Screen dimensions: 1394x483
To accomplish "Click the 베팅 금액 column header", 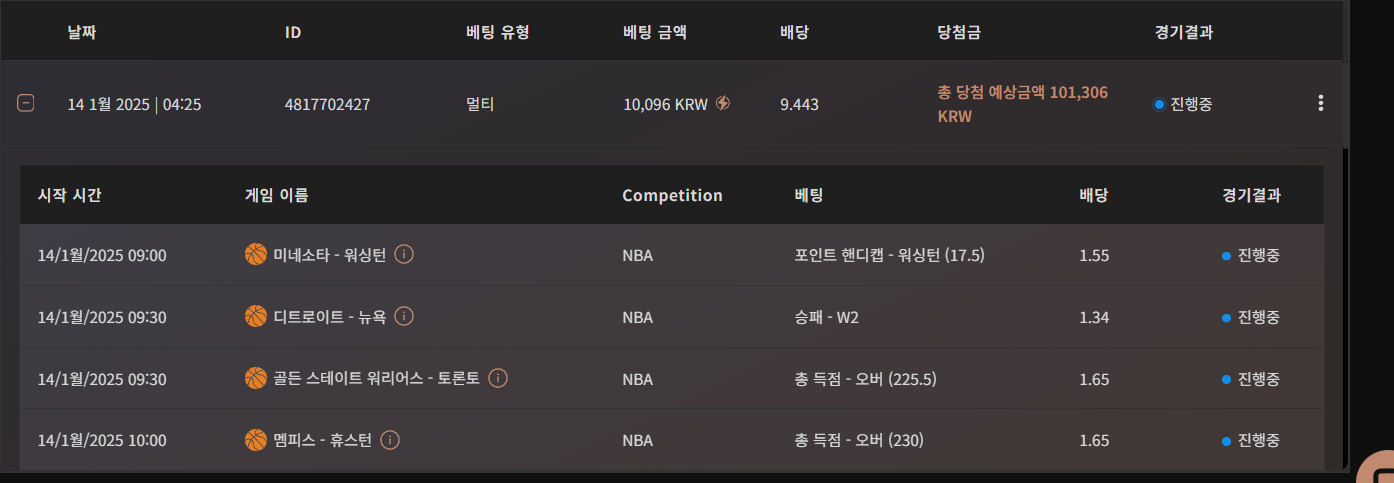I will click(654, 32).
